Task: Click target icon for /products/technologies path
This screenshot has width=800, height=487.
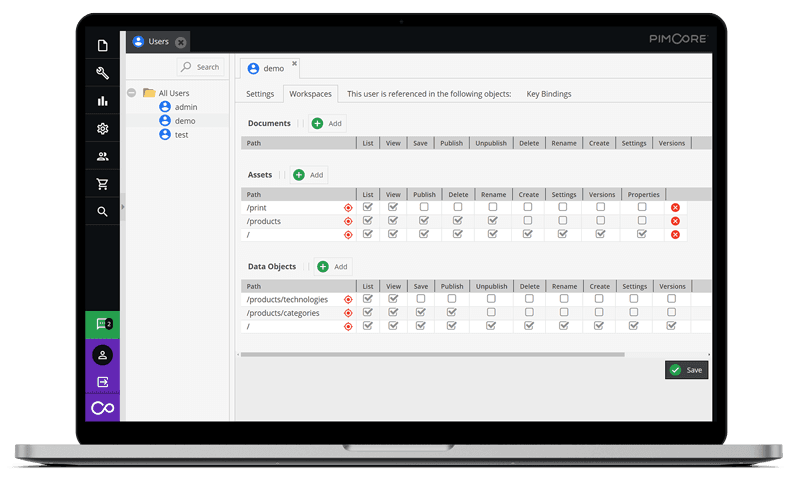Action: coord(348,299)
